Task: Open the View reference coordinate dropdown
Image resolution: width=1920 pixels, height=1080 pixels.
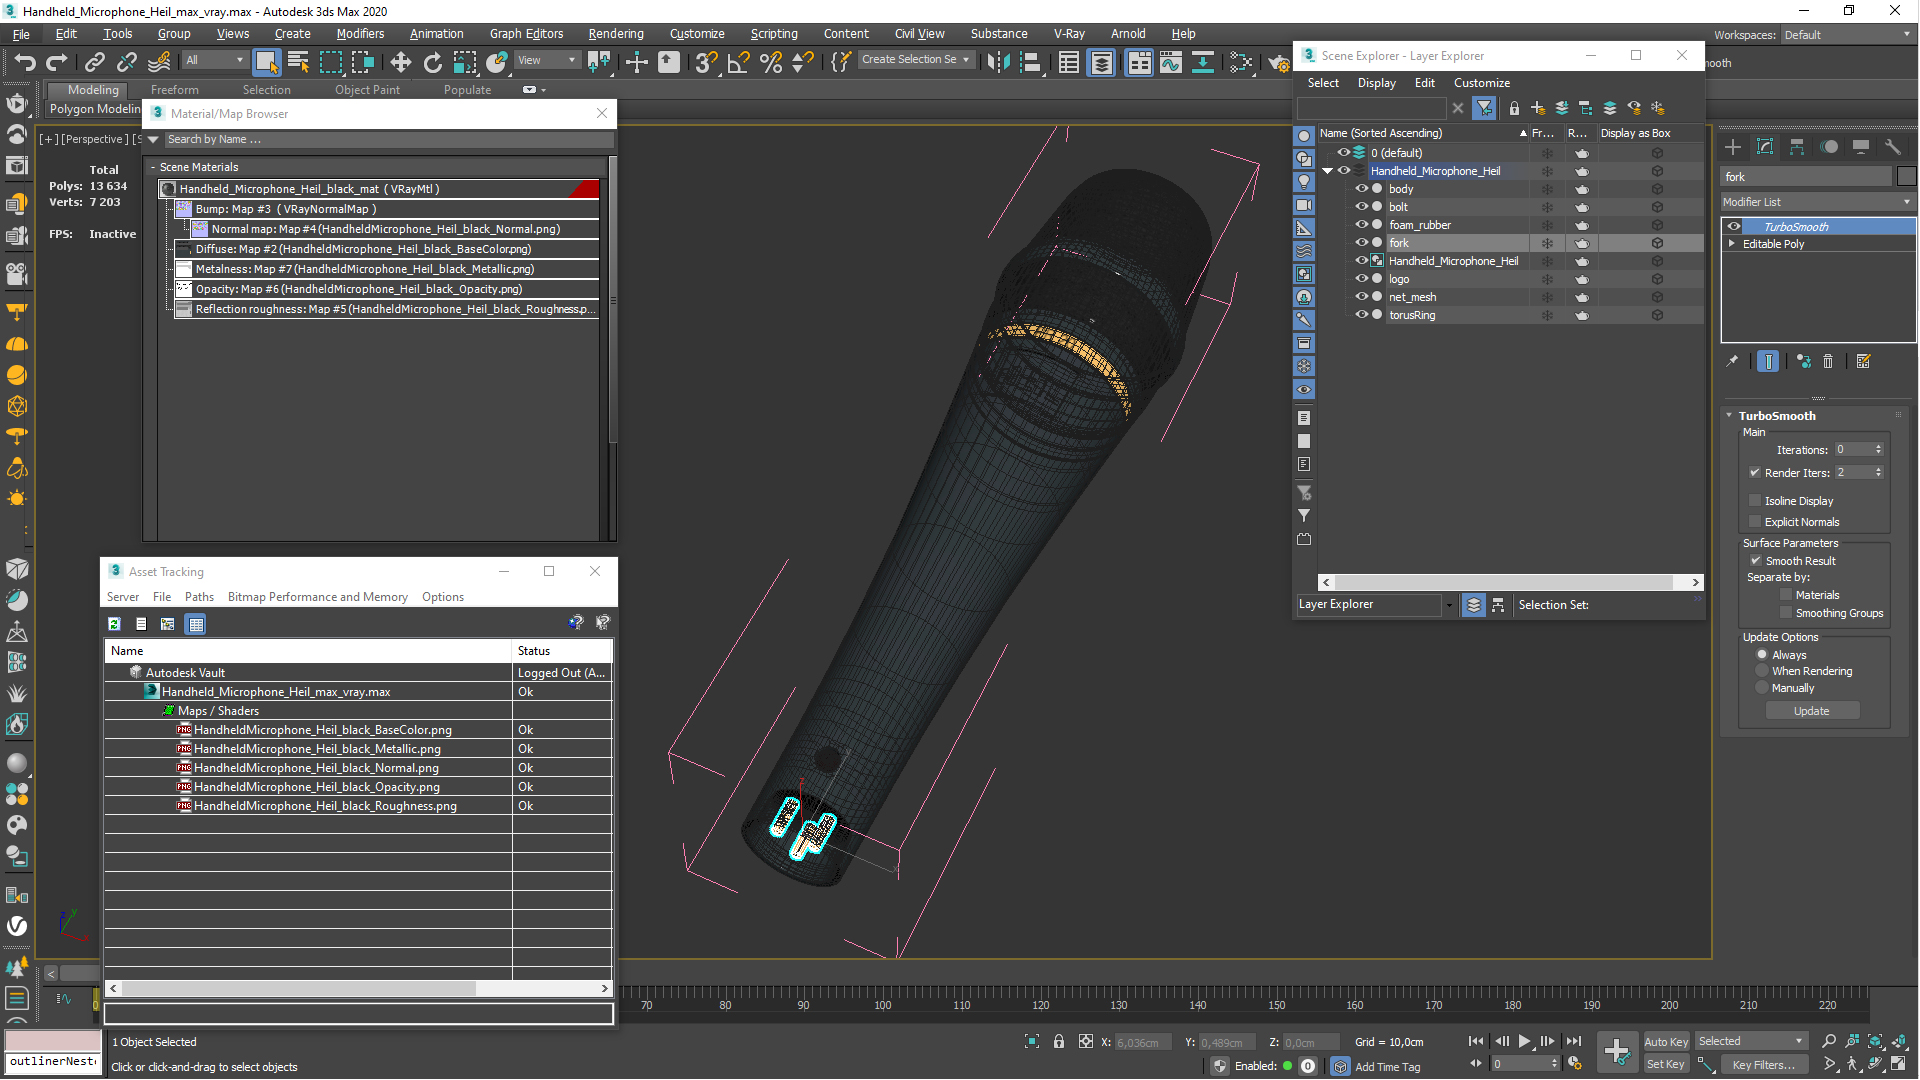Action: click(x=546, y=60)
